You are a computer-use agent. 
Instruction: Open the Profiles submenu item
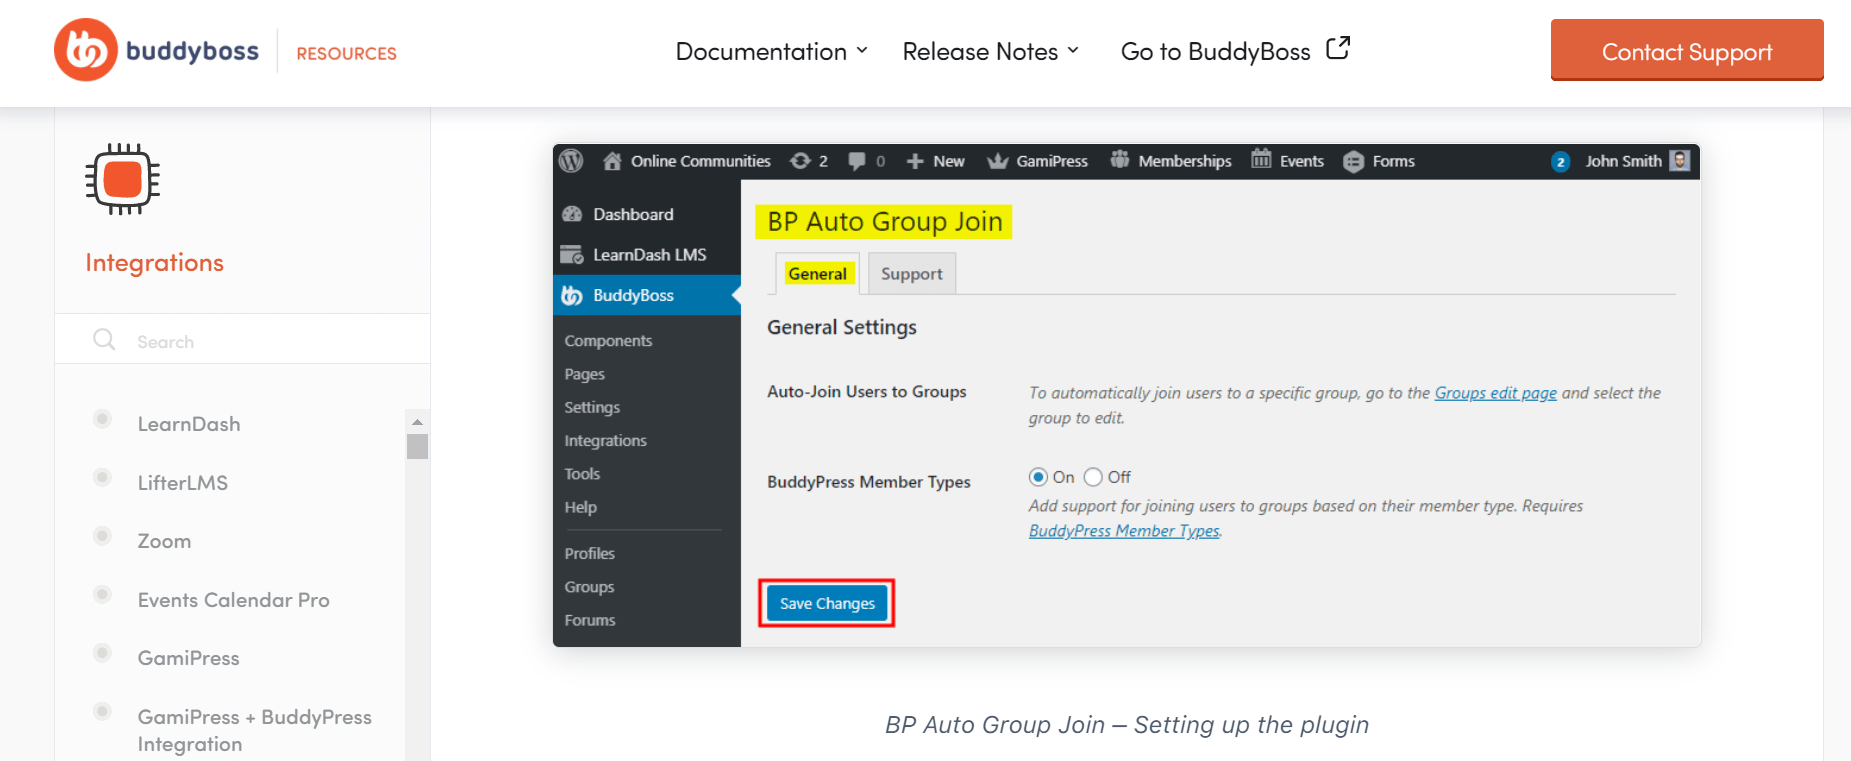point(589,554)
